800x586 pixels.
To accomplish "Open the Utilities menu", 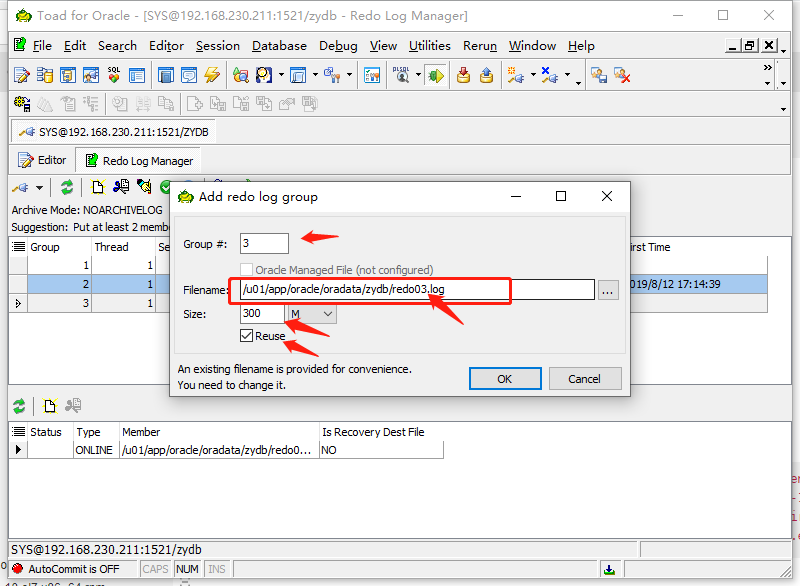I will [x=430, y=46].
